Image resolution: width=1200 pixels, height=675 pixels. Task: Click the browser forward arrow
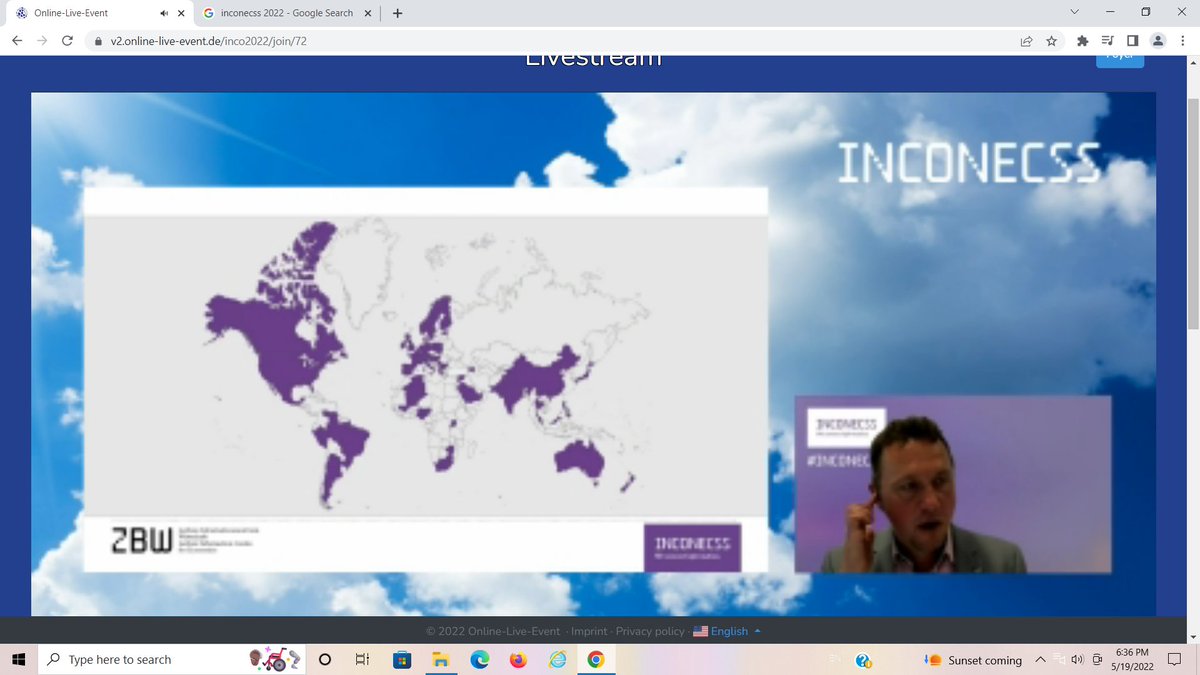tap(42, 41)
